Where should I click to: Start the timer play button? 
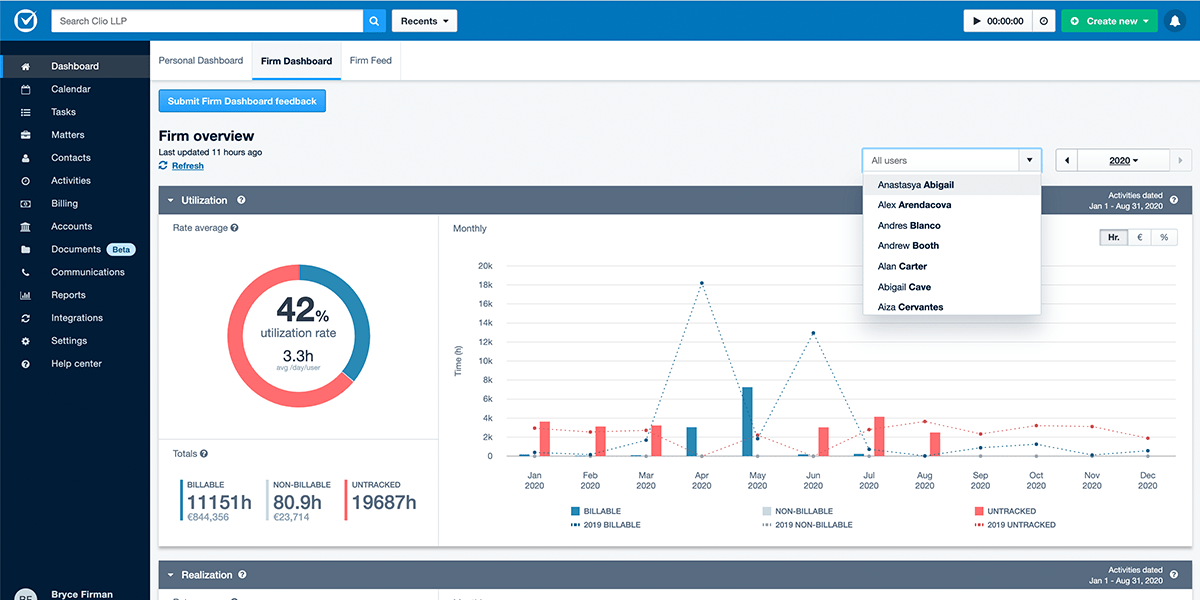tap(976, 21)
